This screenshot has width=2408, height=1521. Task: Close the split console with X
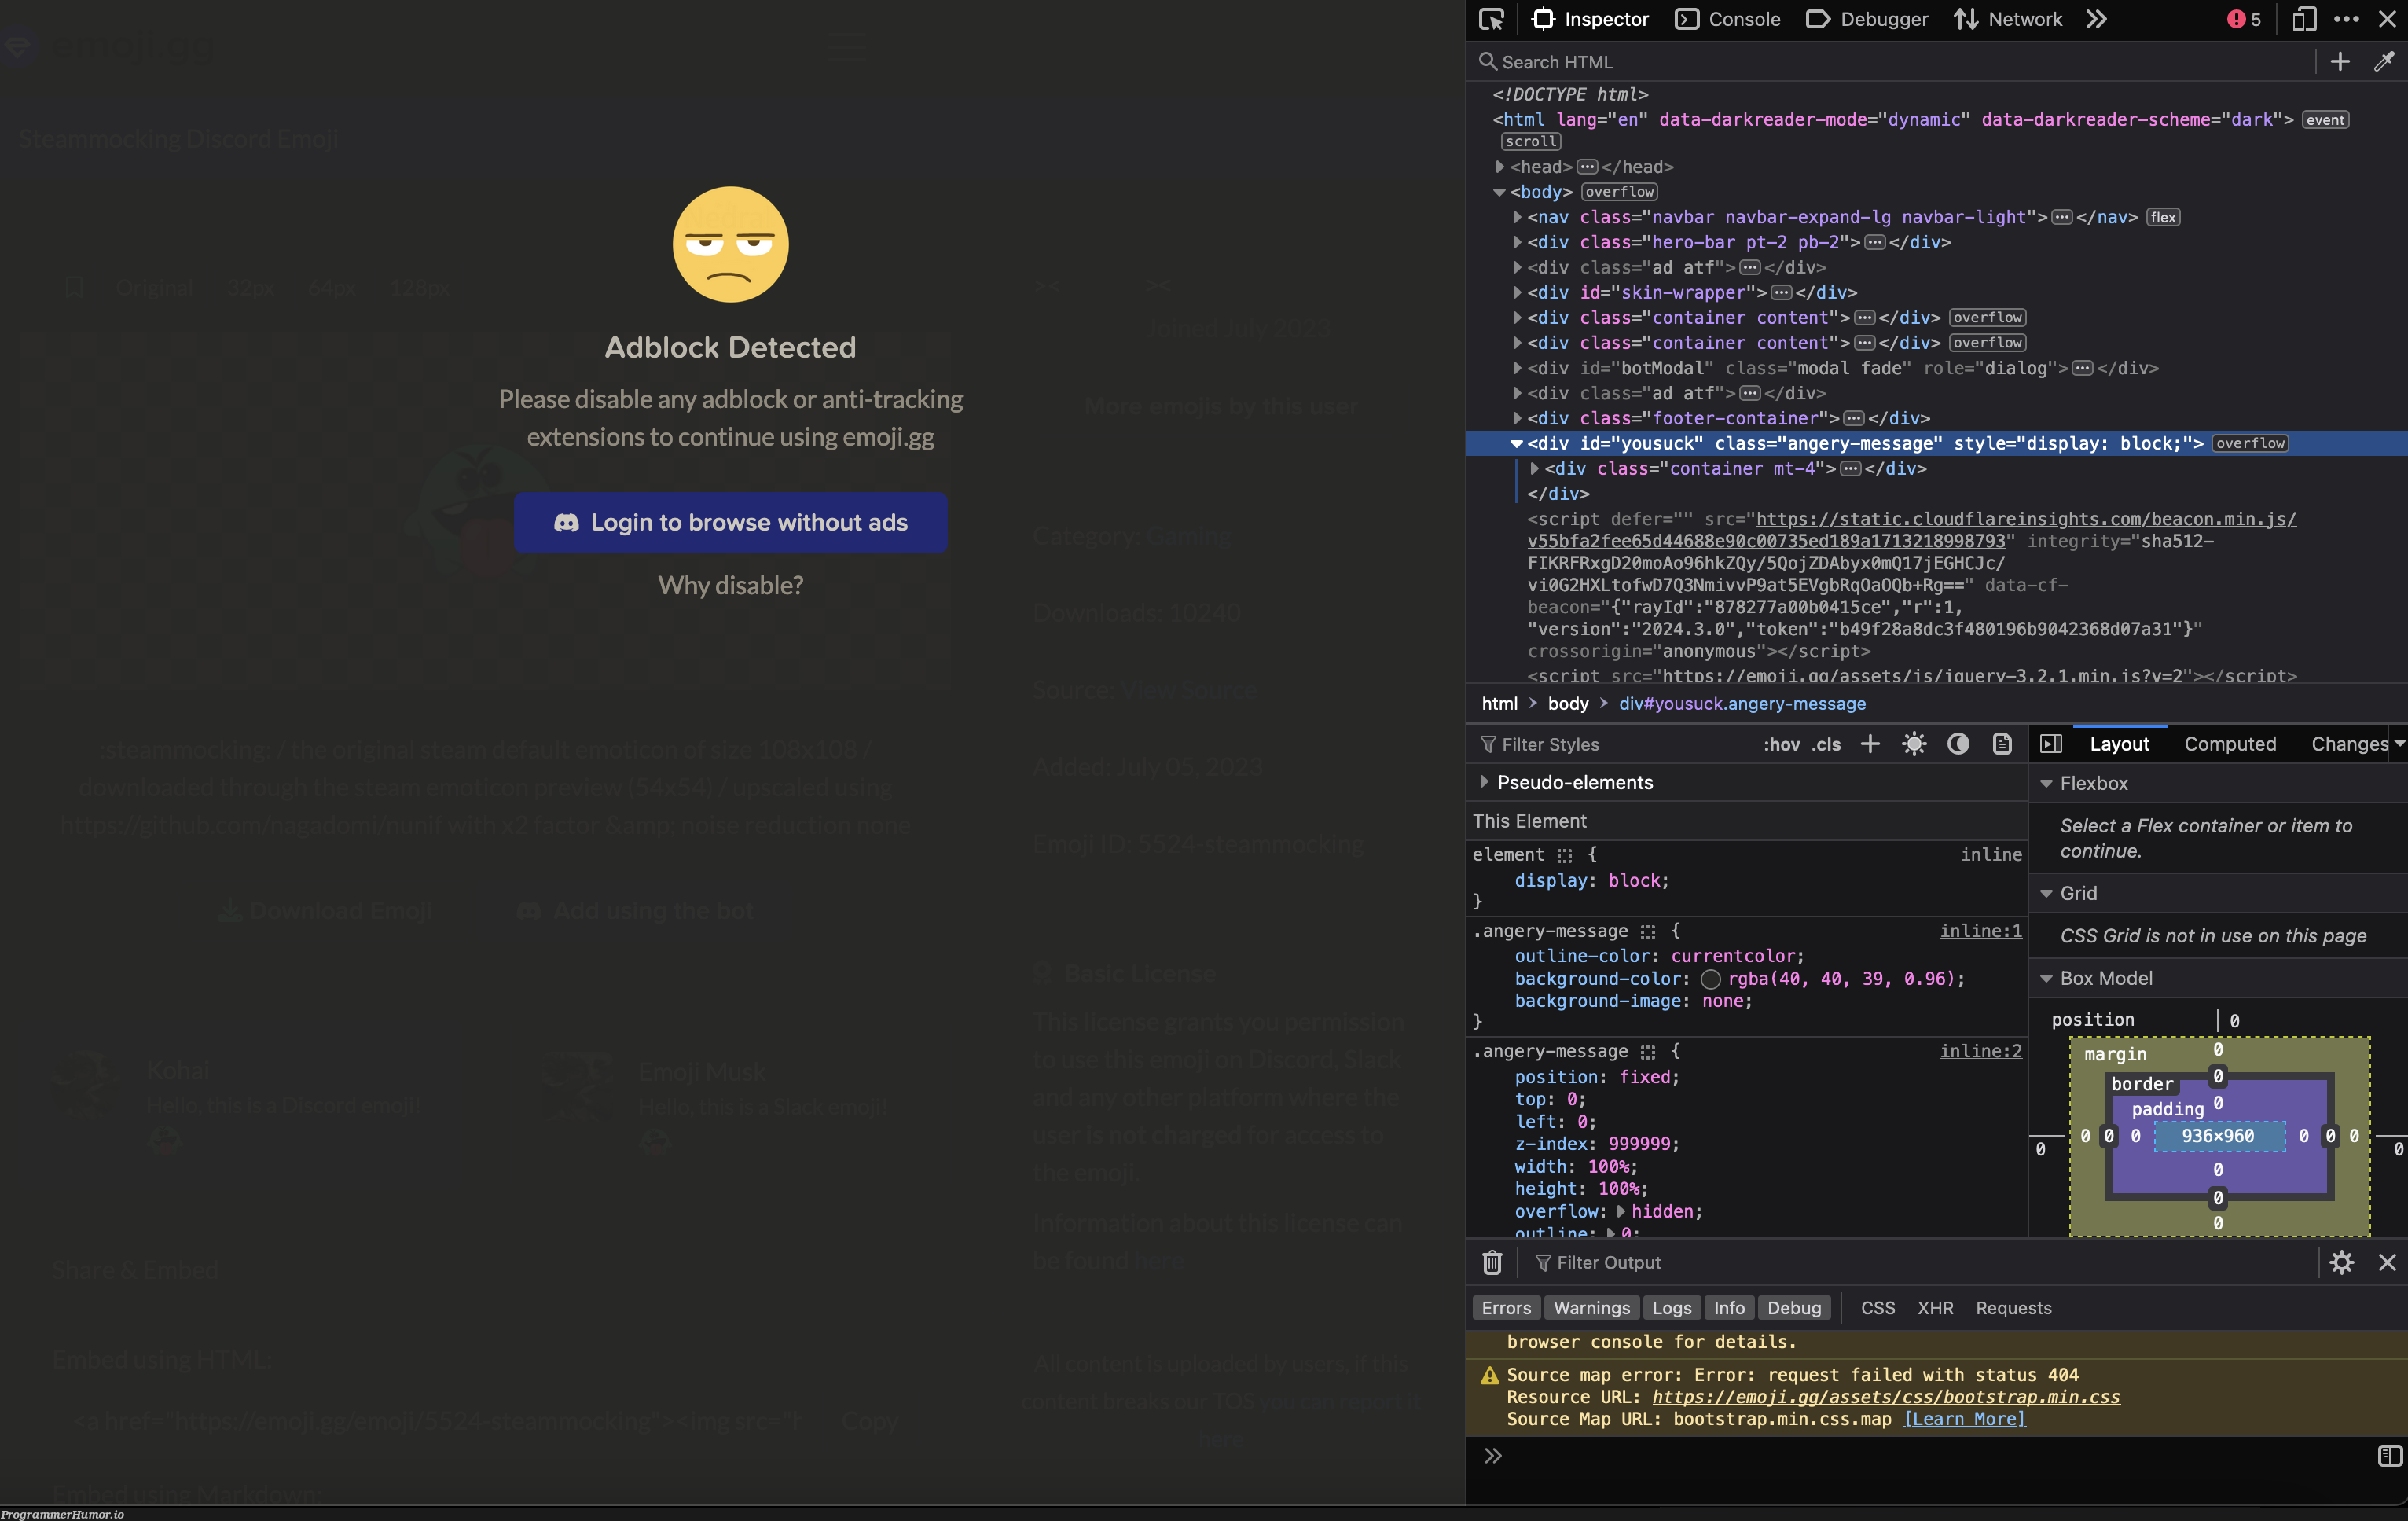point(2387,1263)
